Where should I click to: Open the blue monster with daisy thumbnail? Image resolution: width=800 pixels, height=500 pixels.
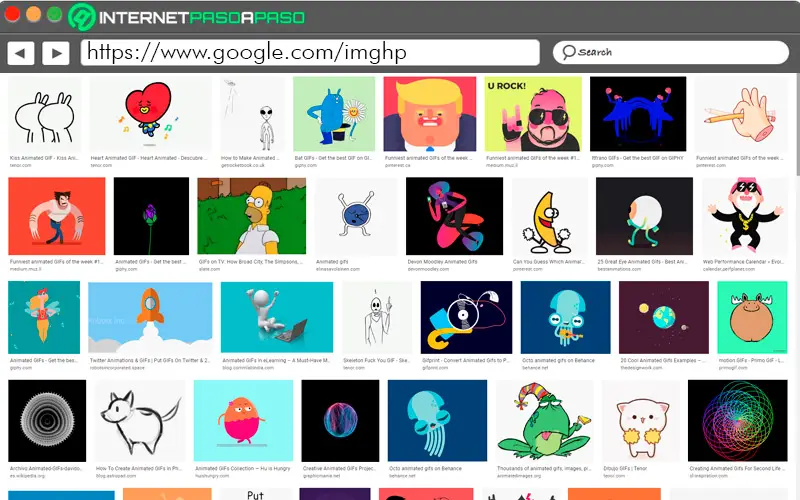334,114
